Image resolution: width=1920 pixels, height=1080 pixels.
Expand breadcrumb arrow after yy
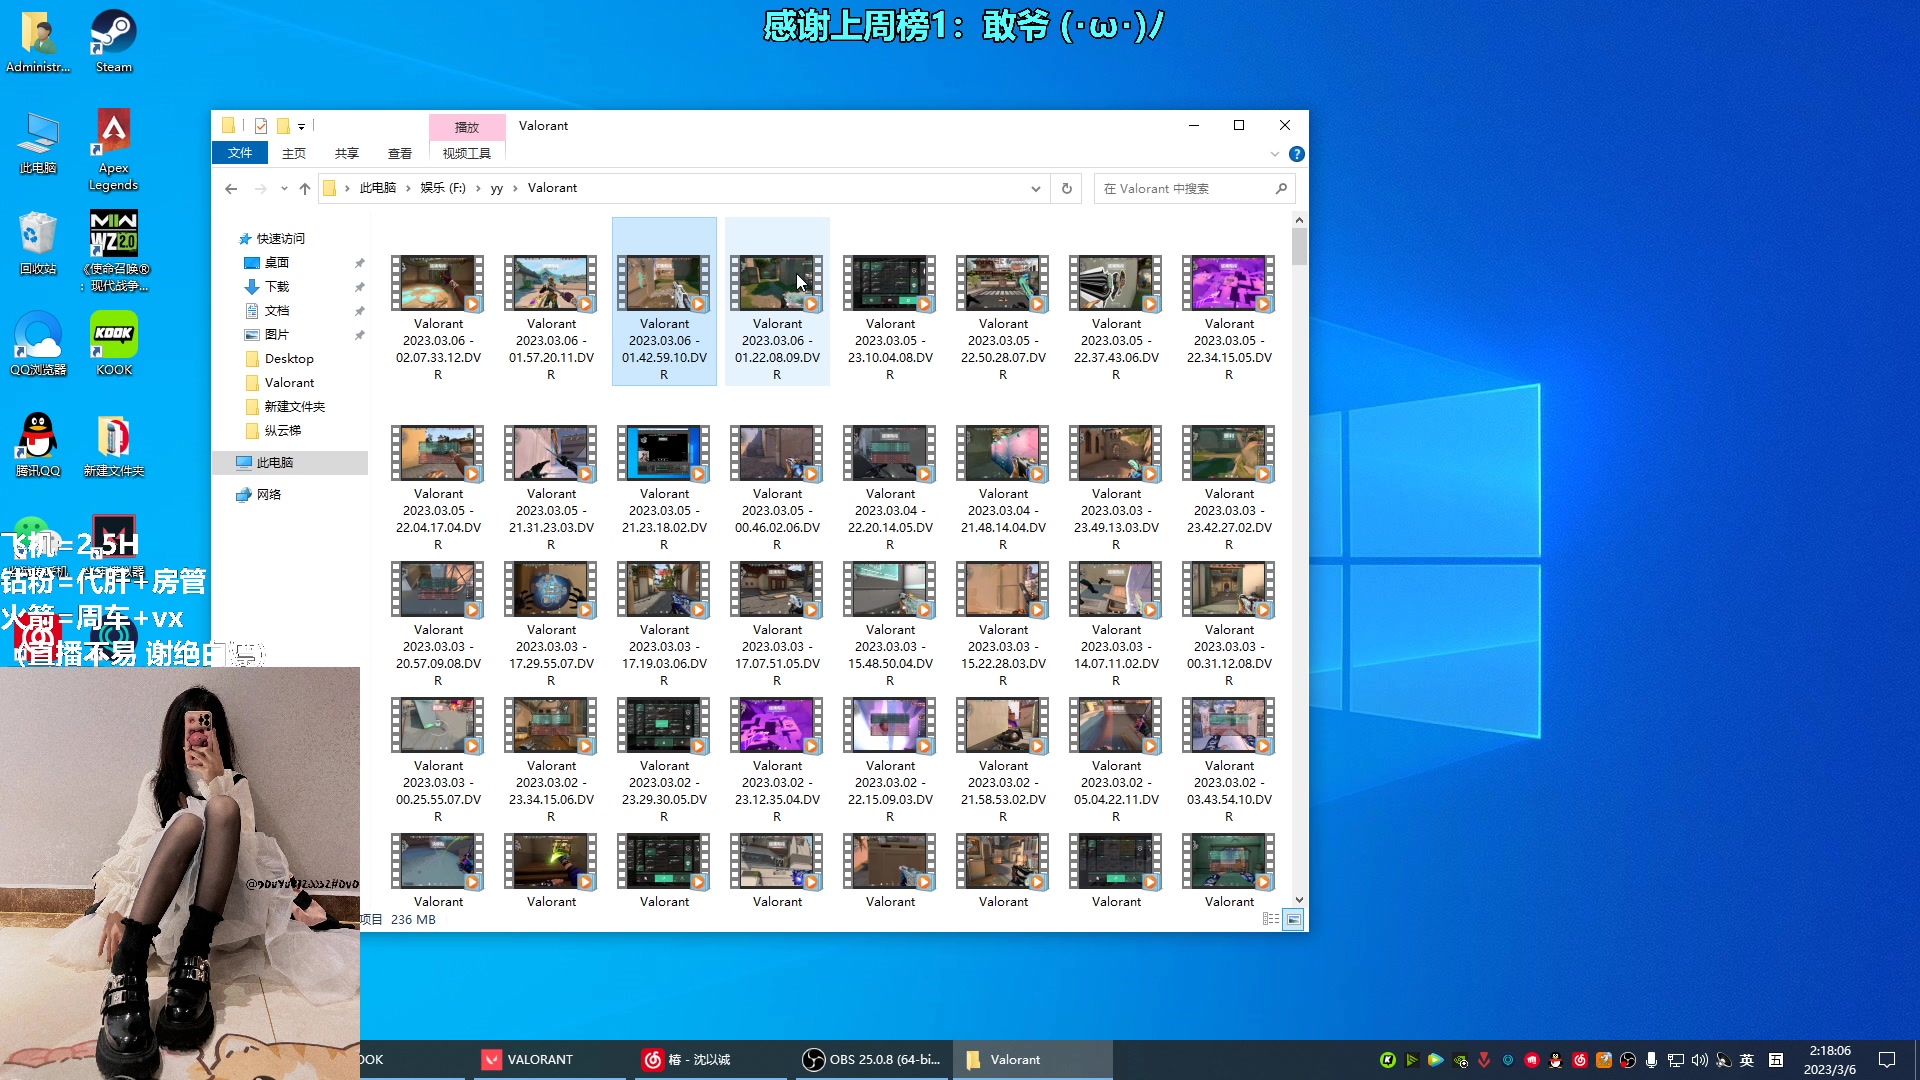pyautogui.click(x=516, y=188)
